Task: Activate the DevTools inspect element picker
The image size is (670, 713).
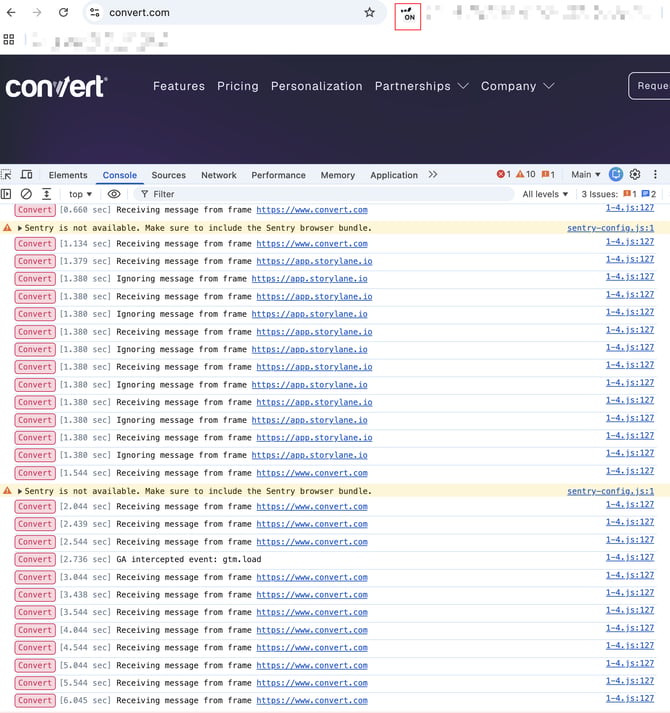Action: click(x=6, y=175)
